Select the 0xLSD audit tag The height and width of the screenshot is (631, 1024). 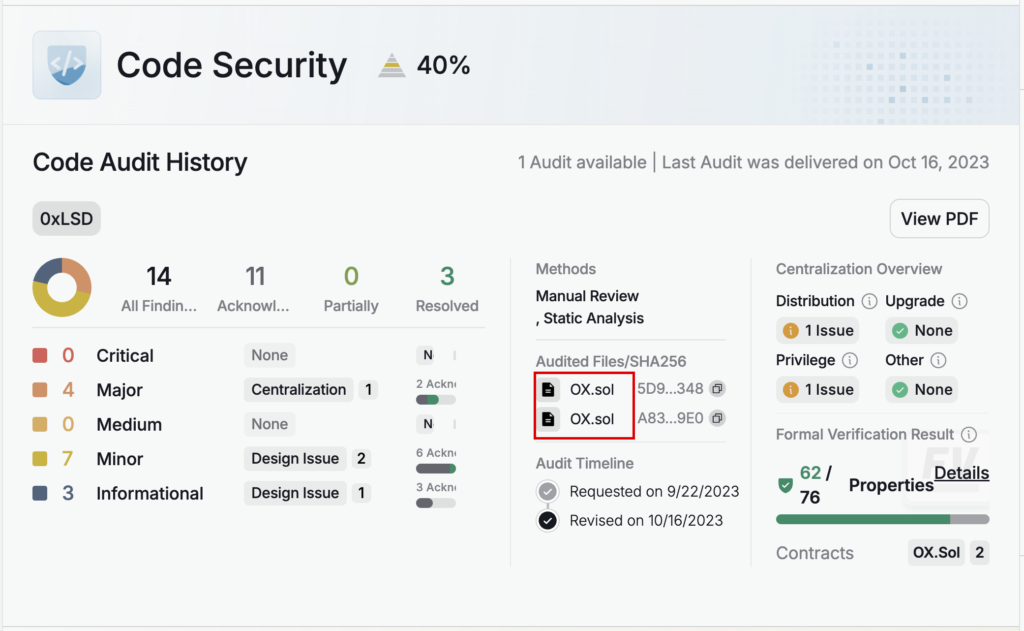click(67, 219)
